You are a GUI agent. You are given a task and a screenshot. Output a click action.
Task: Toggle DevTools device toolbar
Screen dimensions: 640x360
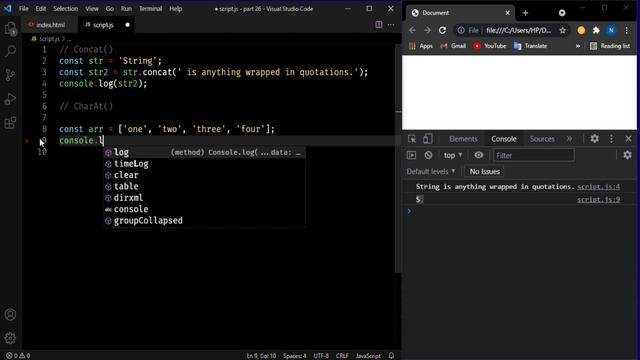[427, 139]
